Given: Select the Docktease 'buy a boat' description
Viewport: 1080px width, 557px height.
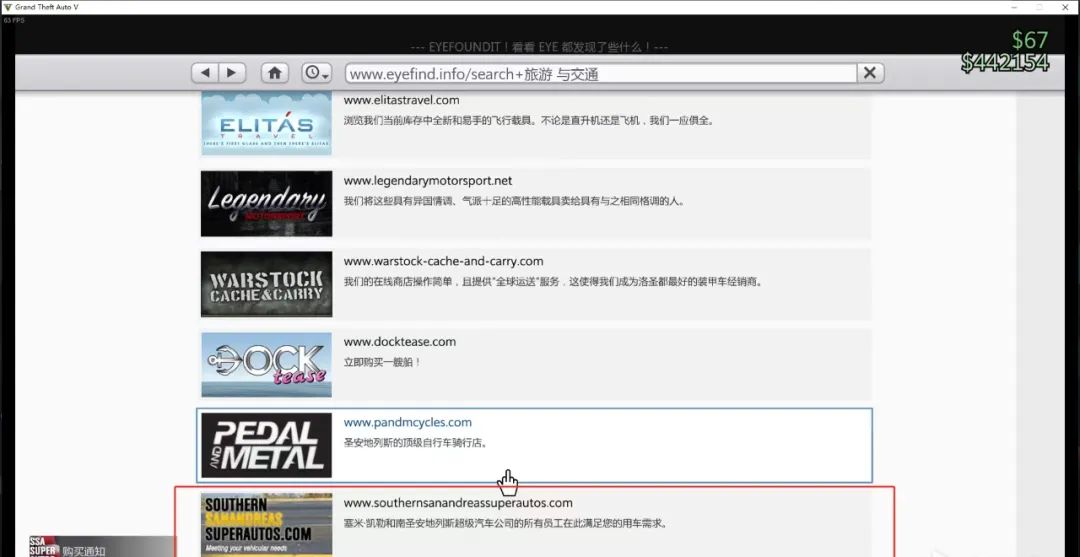Looking at the screenshot, I should point(382,362).
